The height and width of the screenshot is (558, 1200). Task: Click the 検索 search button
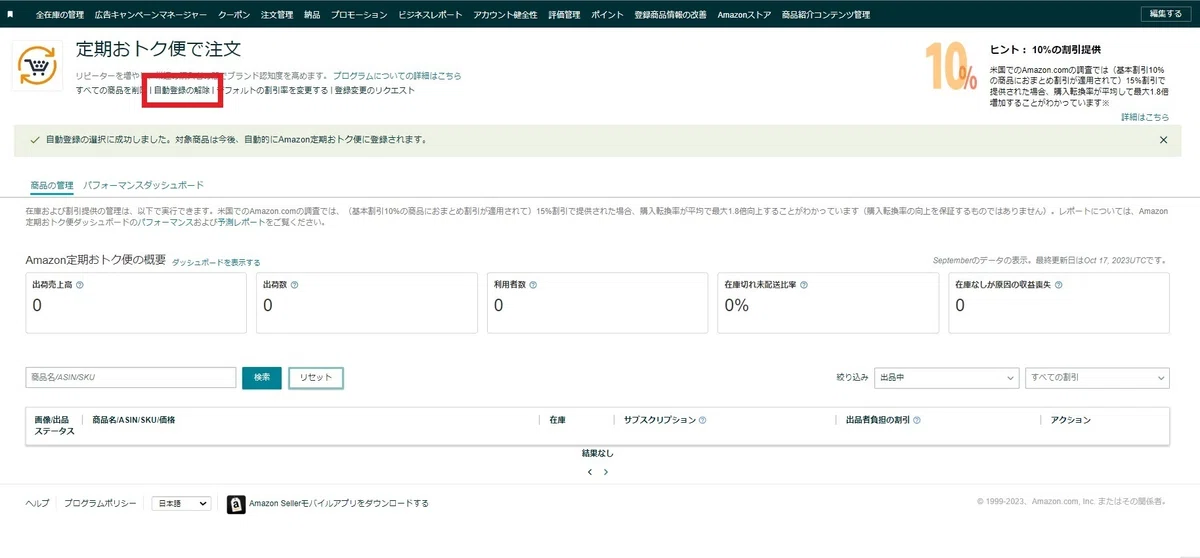[262, 377]
